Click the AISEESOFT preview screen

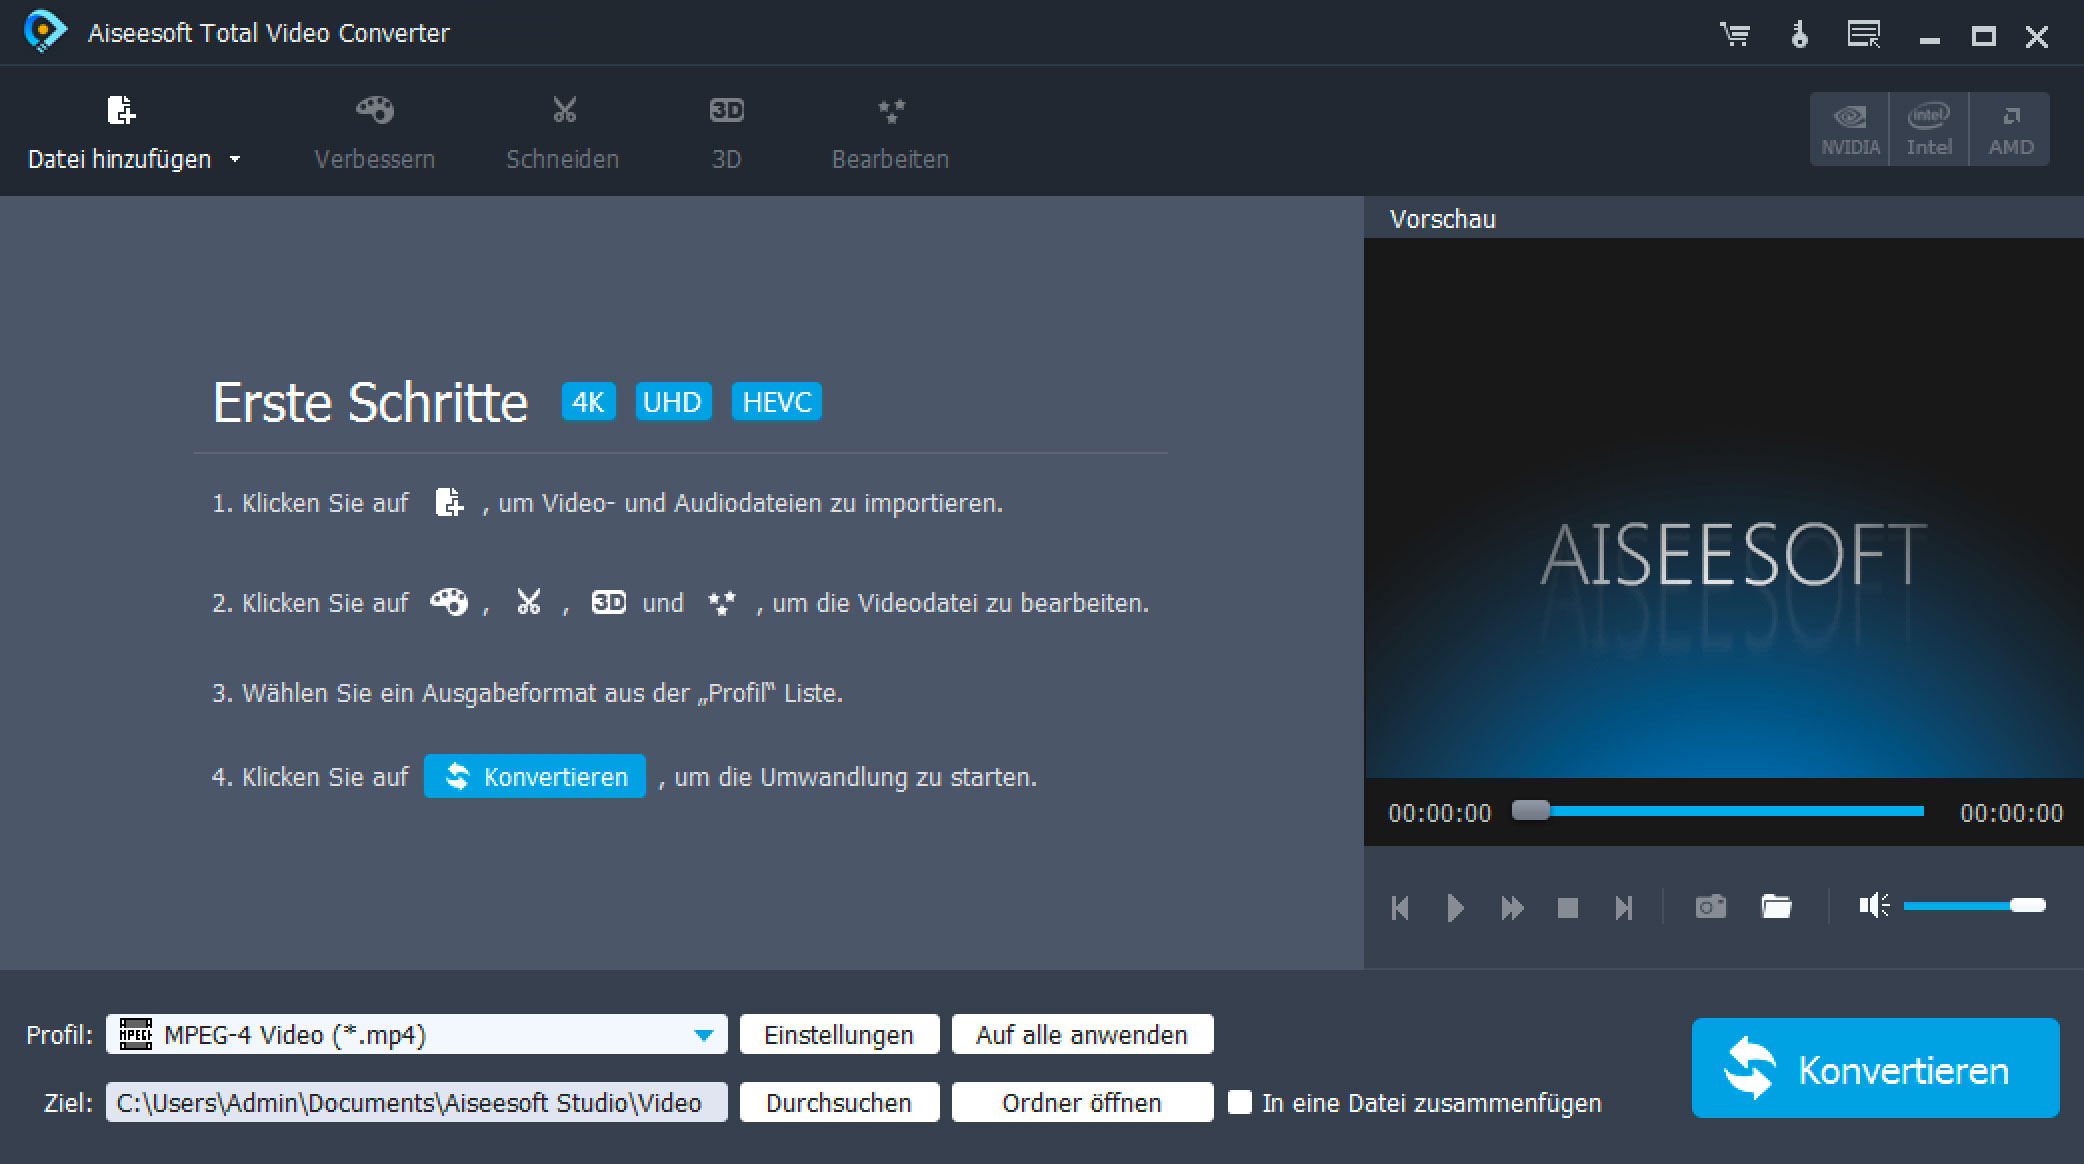tap(1724, 508)
